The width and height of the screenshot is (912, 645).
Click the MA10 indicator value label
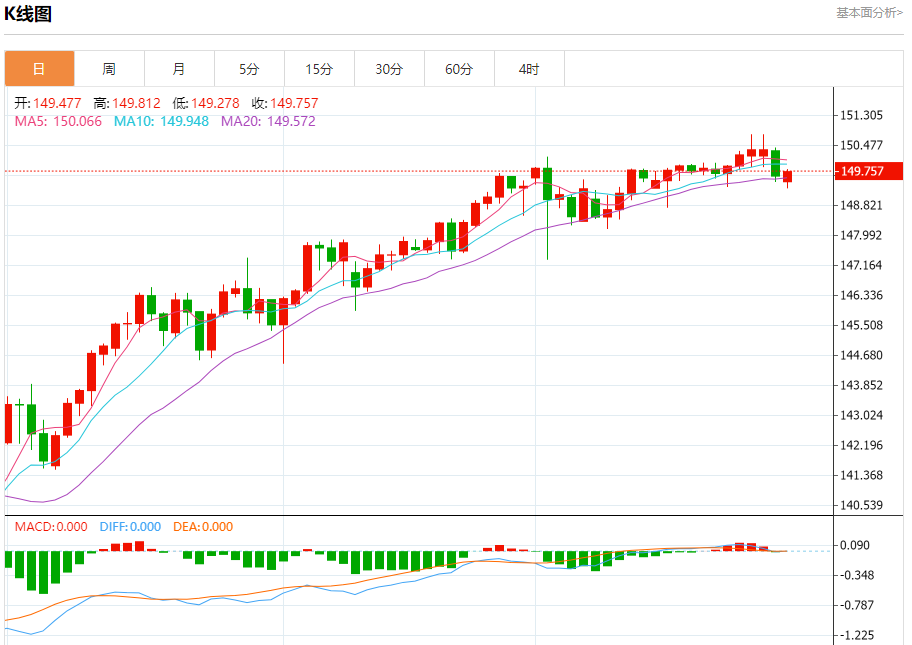tap(161, 121)
